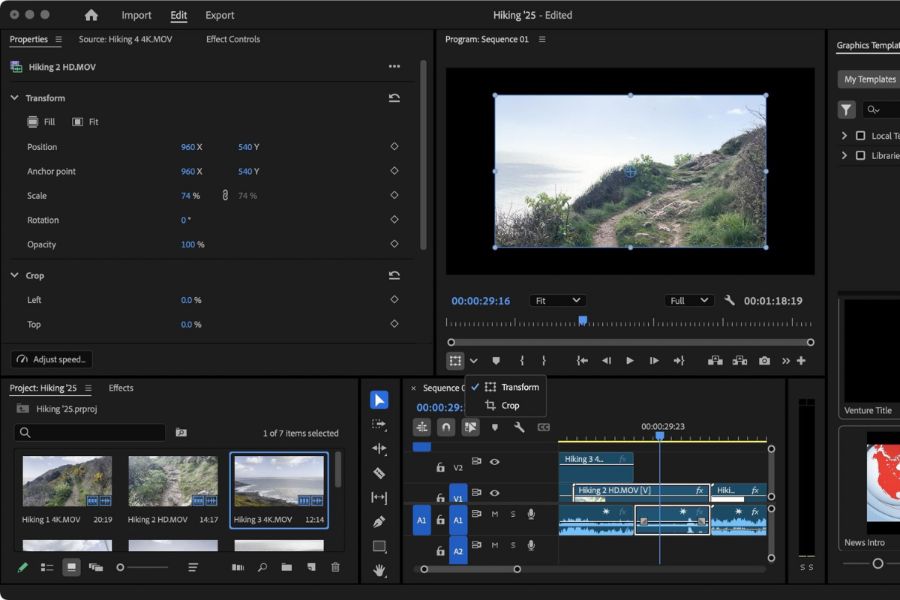Click the Adjust speed button

tap(52, 359)
